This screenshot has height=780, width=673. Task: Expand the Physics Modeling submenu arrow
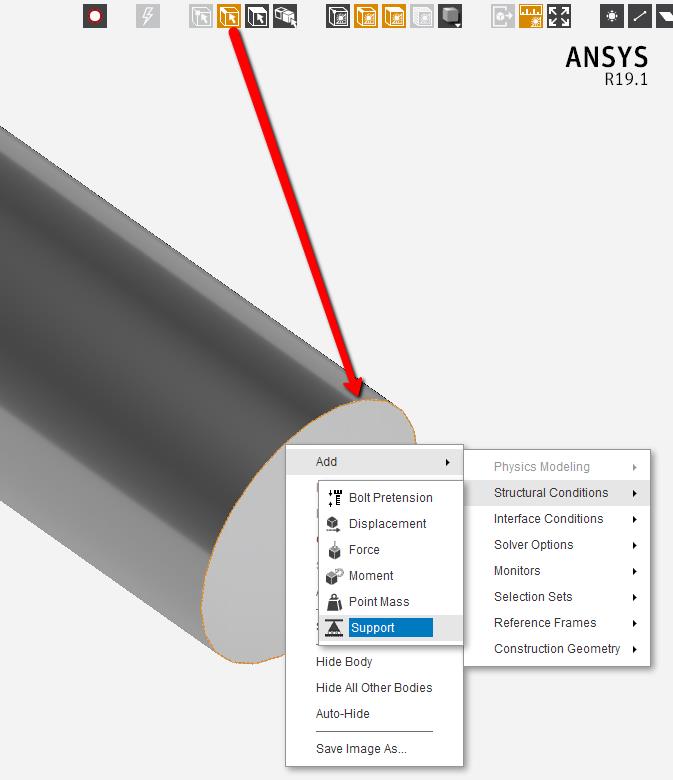tap(635, 467)
